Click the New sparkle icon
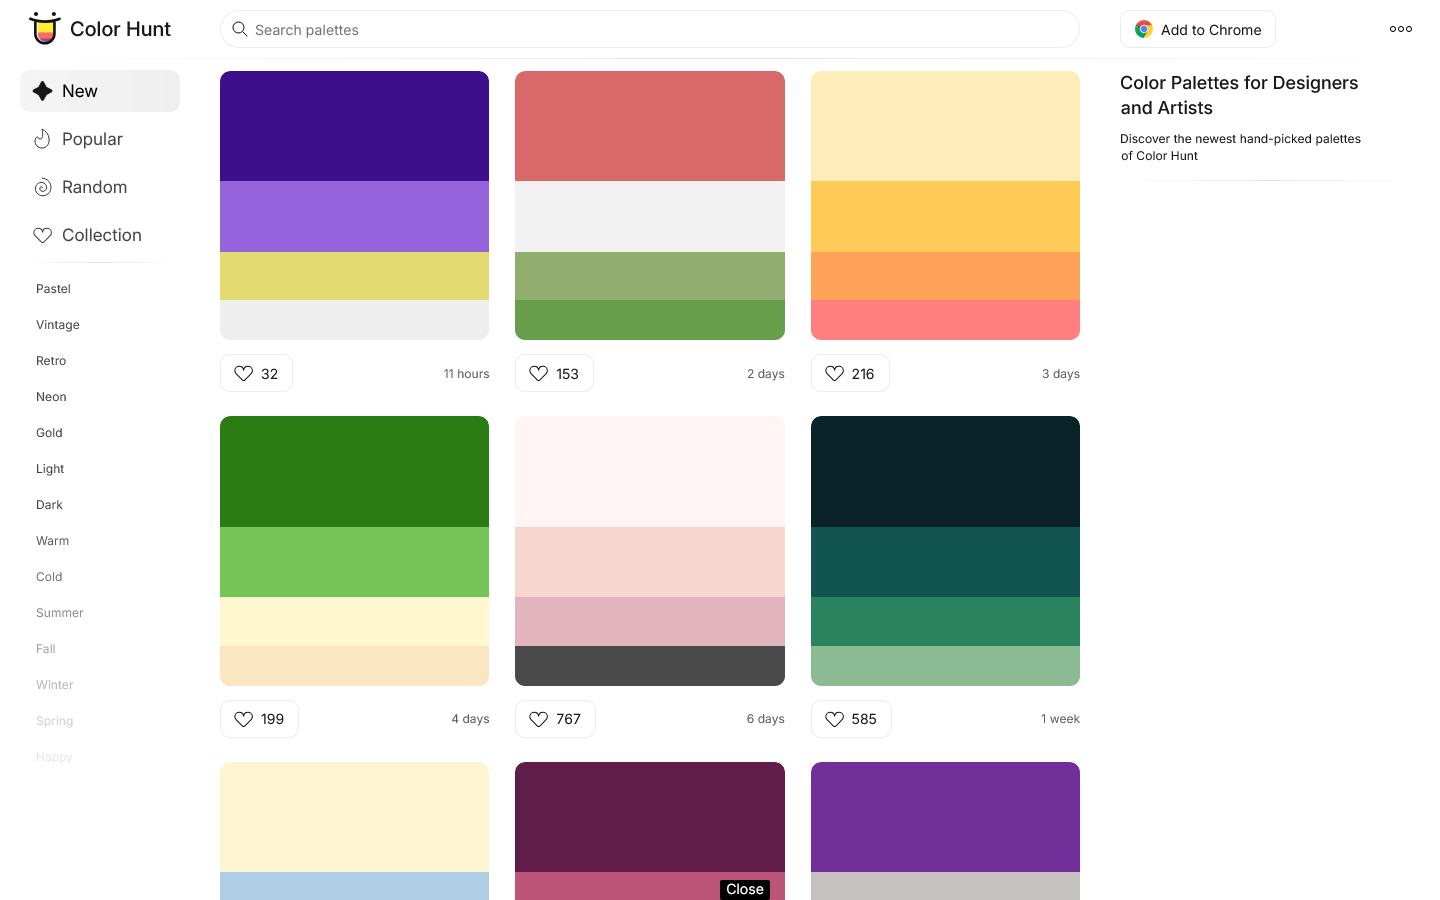 pyautogui.click(x=42, y=91)
